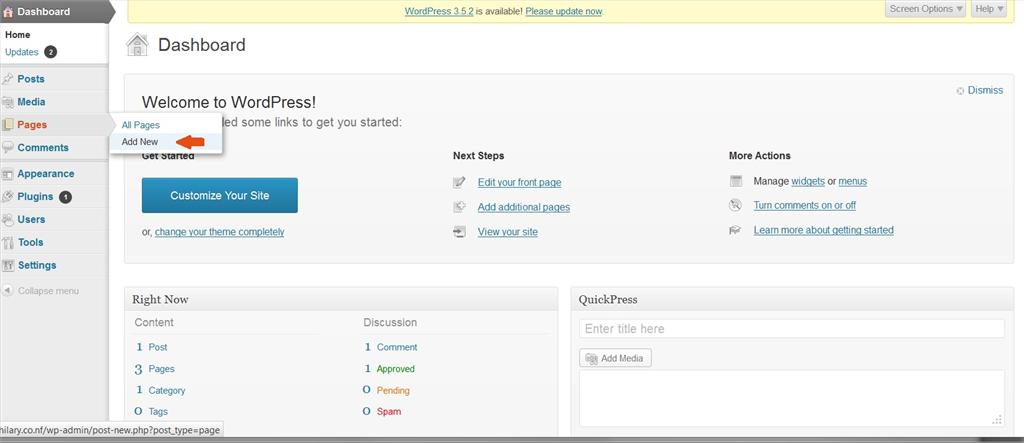The height and width of the screenshot is (443, 1024).
Task: Follow the WordPress 3.5.2 link
Action: (x=439, y=11)
